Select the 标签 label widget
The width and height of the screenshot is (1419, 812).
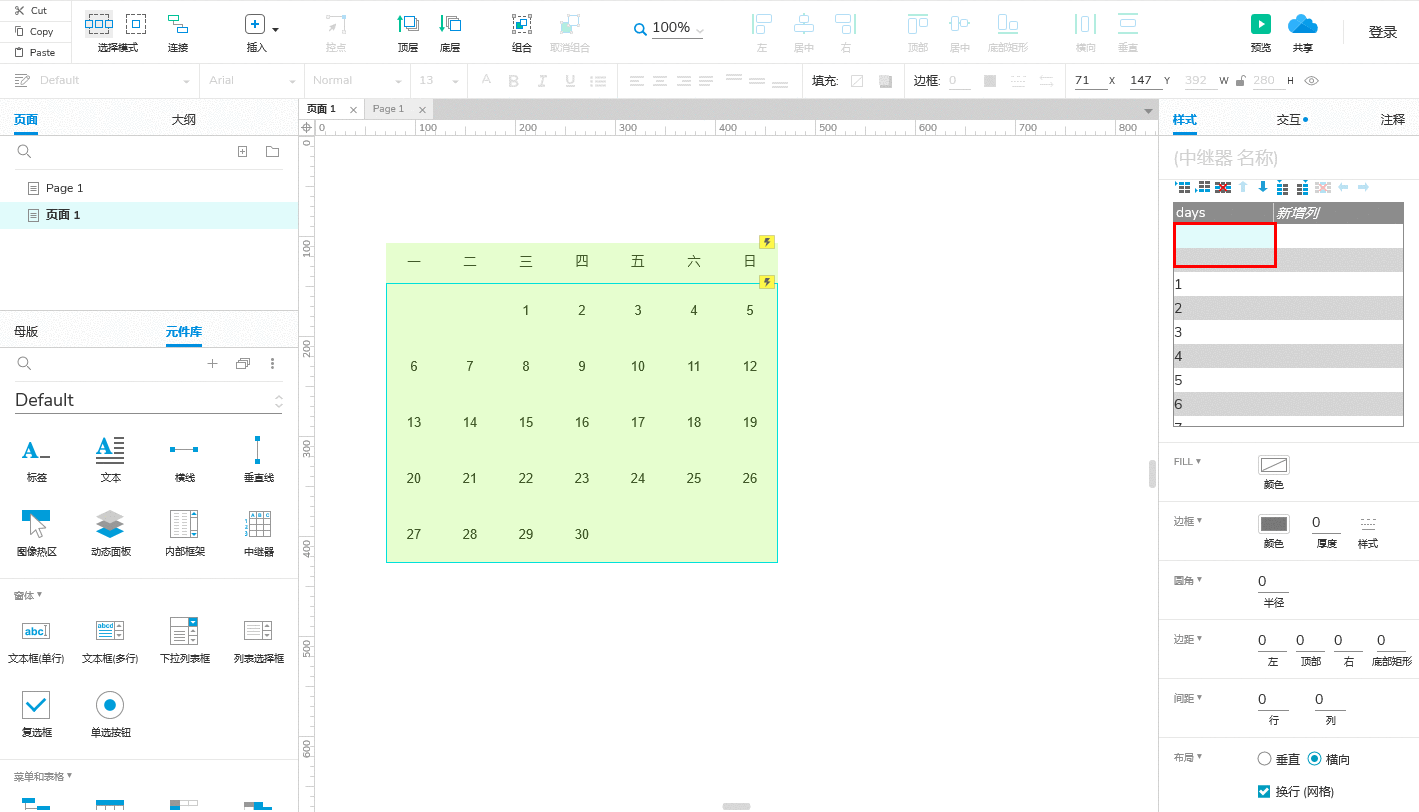[x=37, y=459]
